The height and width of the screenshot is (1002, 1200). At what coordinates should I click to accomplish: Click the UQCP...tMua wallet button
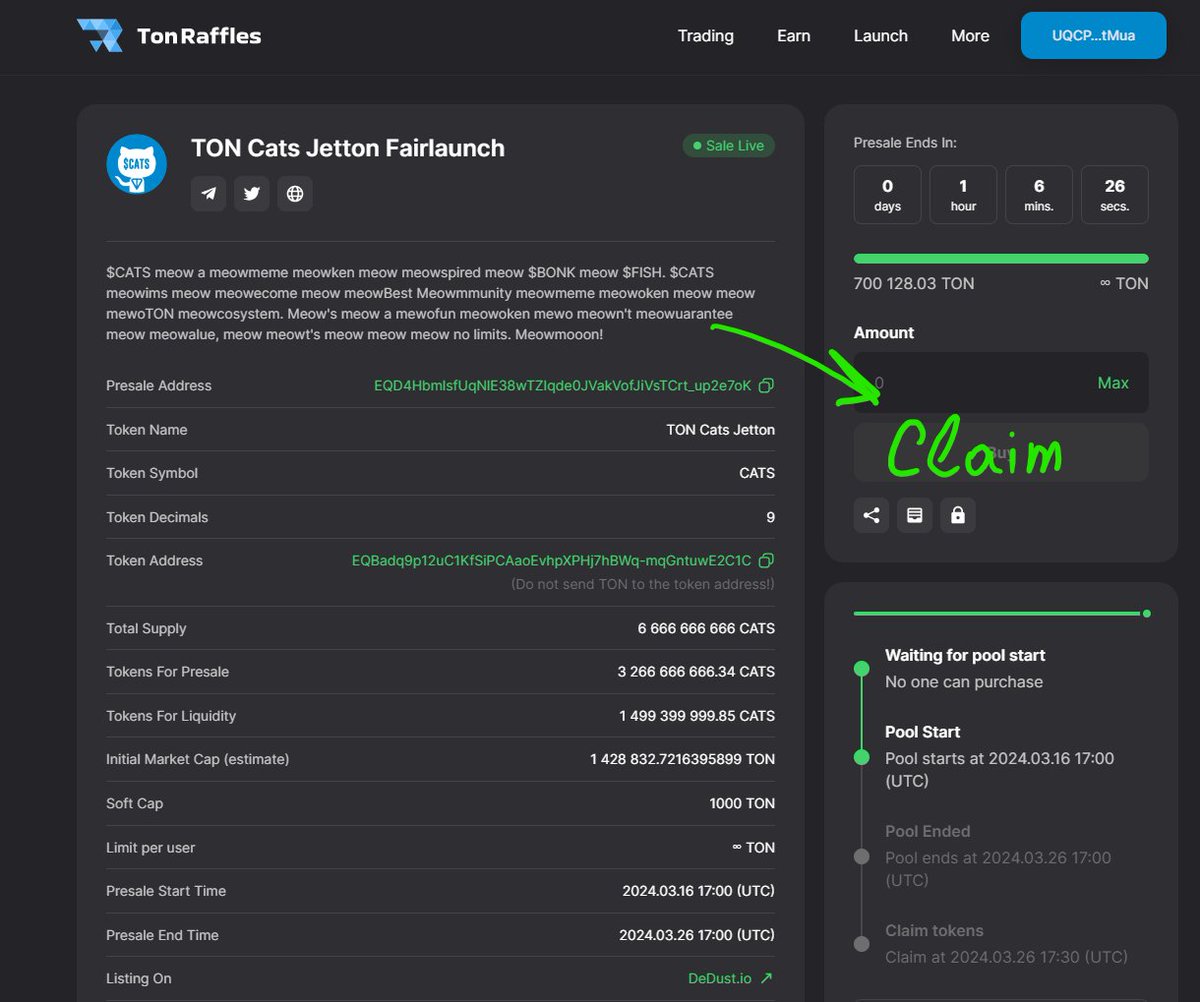coord(1093,36)
